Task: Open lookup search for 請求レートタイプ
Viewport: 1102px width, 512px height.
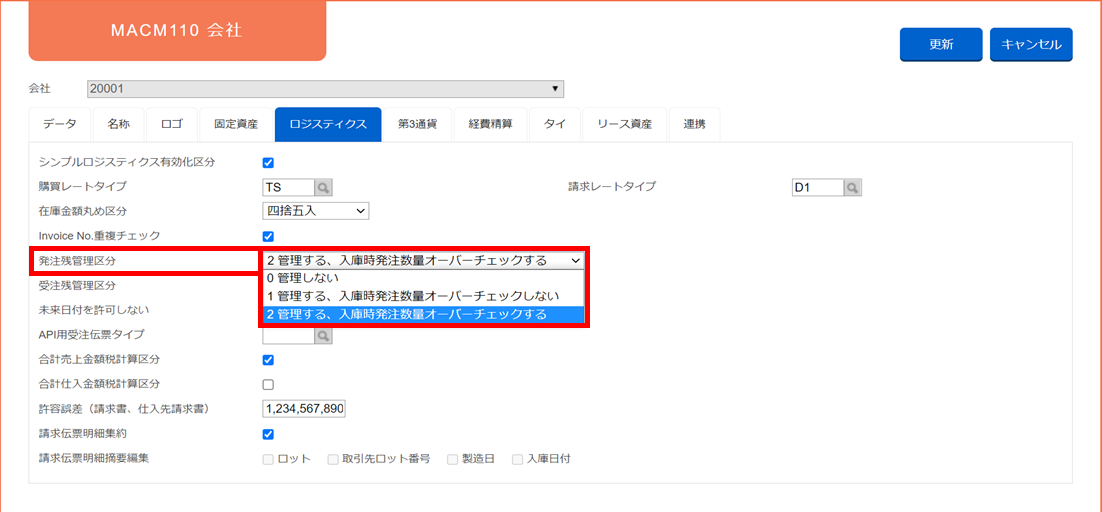Action: click(x=853, y=188)
